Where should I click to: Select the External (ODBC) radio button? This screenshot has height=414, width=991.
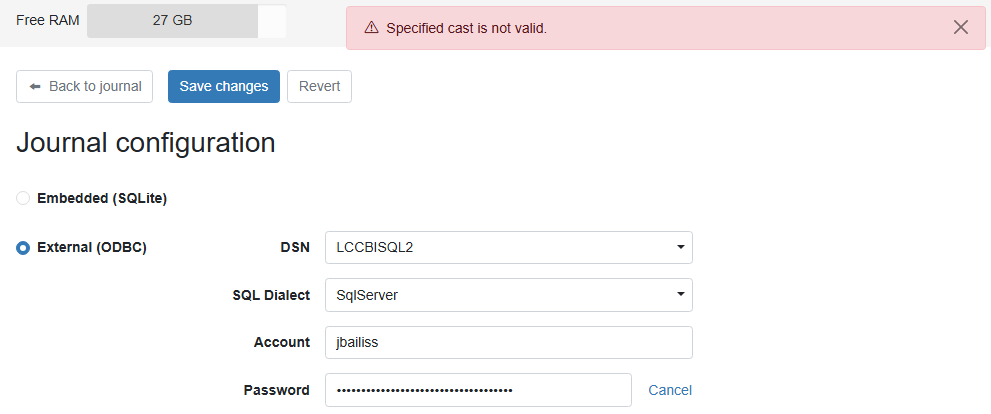[23, 248]
